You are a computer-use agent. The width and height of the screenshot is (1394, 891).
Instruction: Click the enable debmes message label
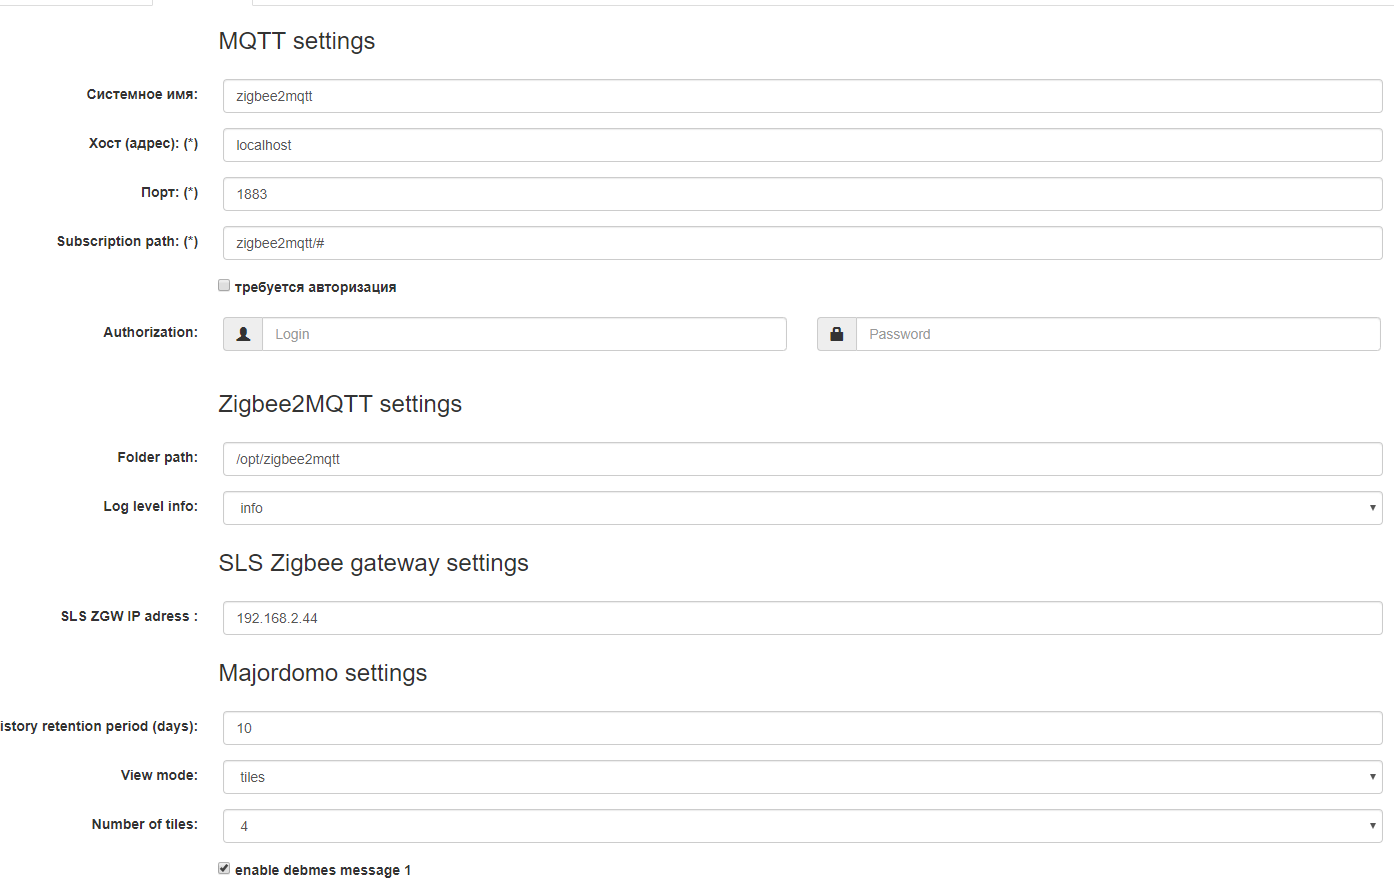click(322, 870)
